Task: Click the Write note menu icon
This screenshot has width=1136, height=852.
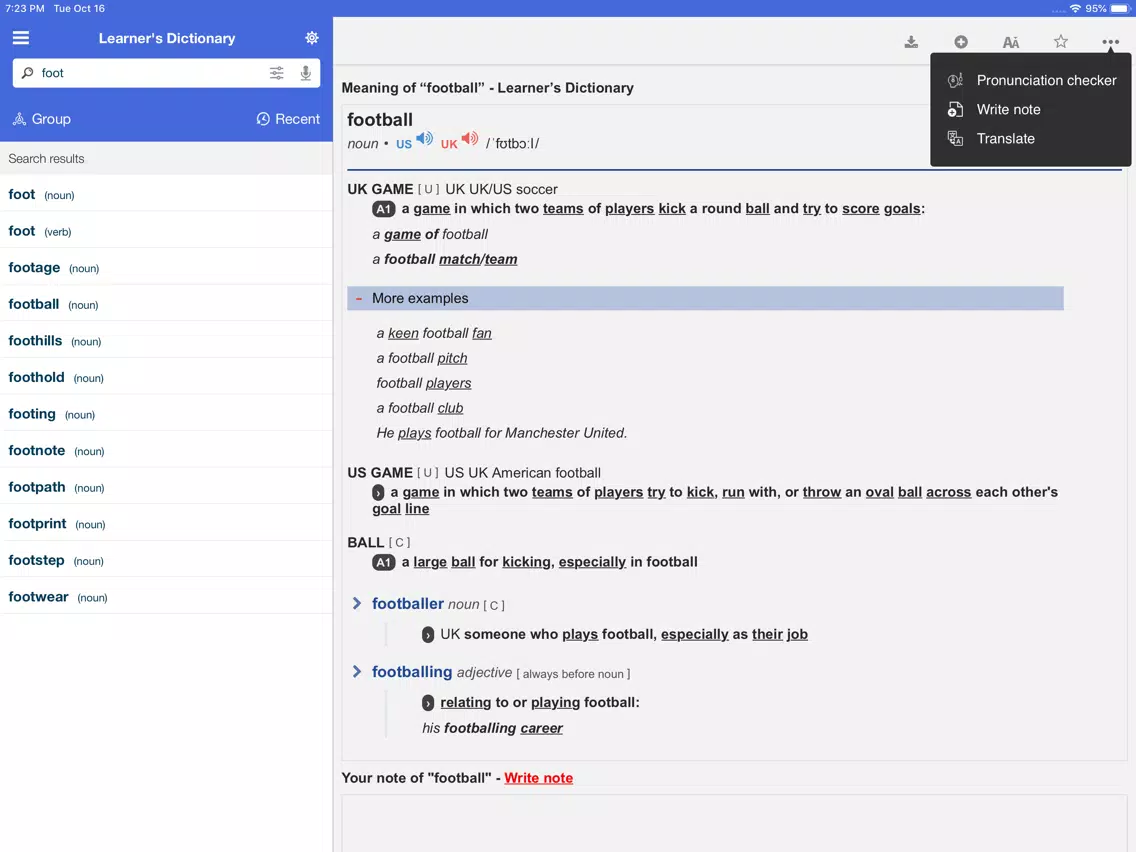Action: tap(956, 109)
